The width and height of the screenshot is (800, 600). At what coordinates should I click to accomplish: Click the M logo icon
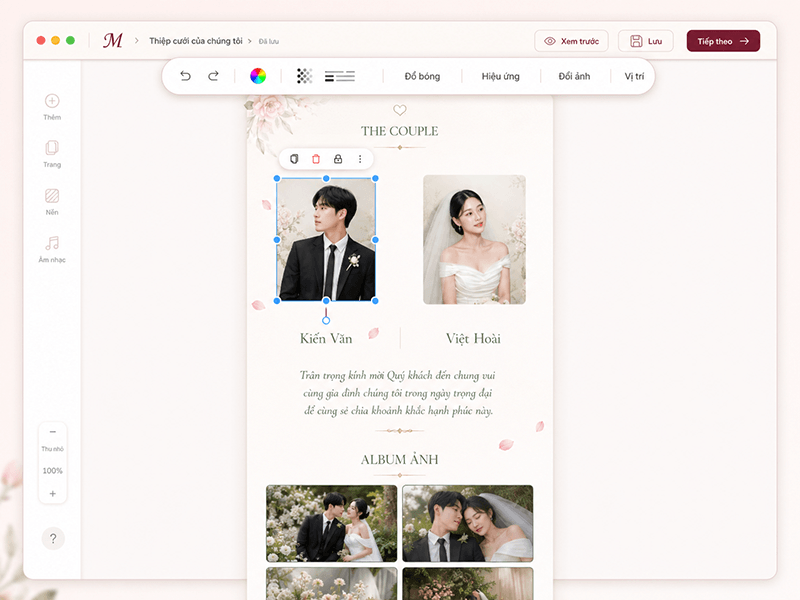[x=113, y=40]
